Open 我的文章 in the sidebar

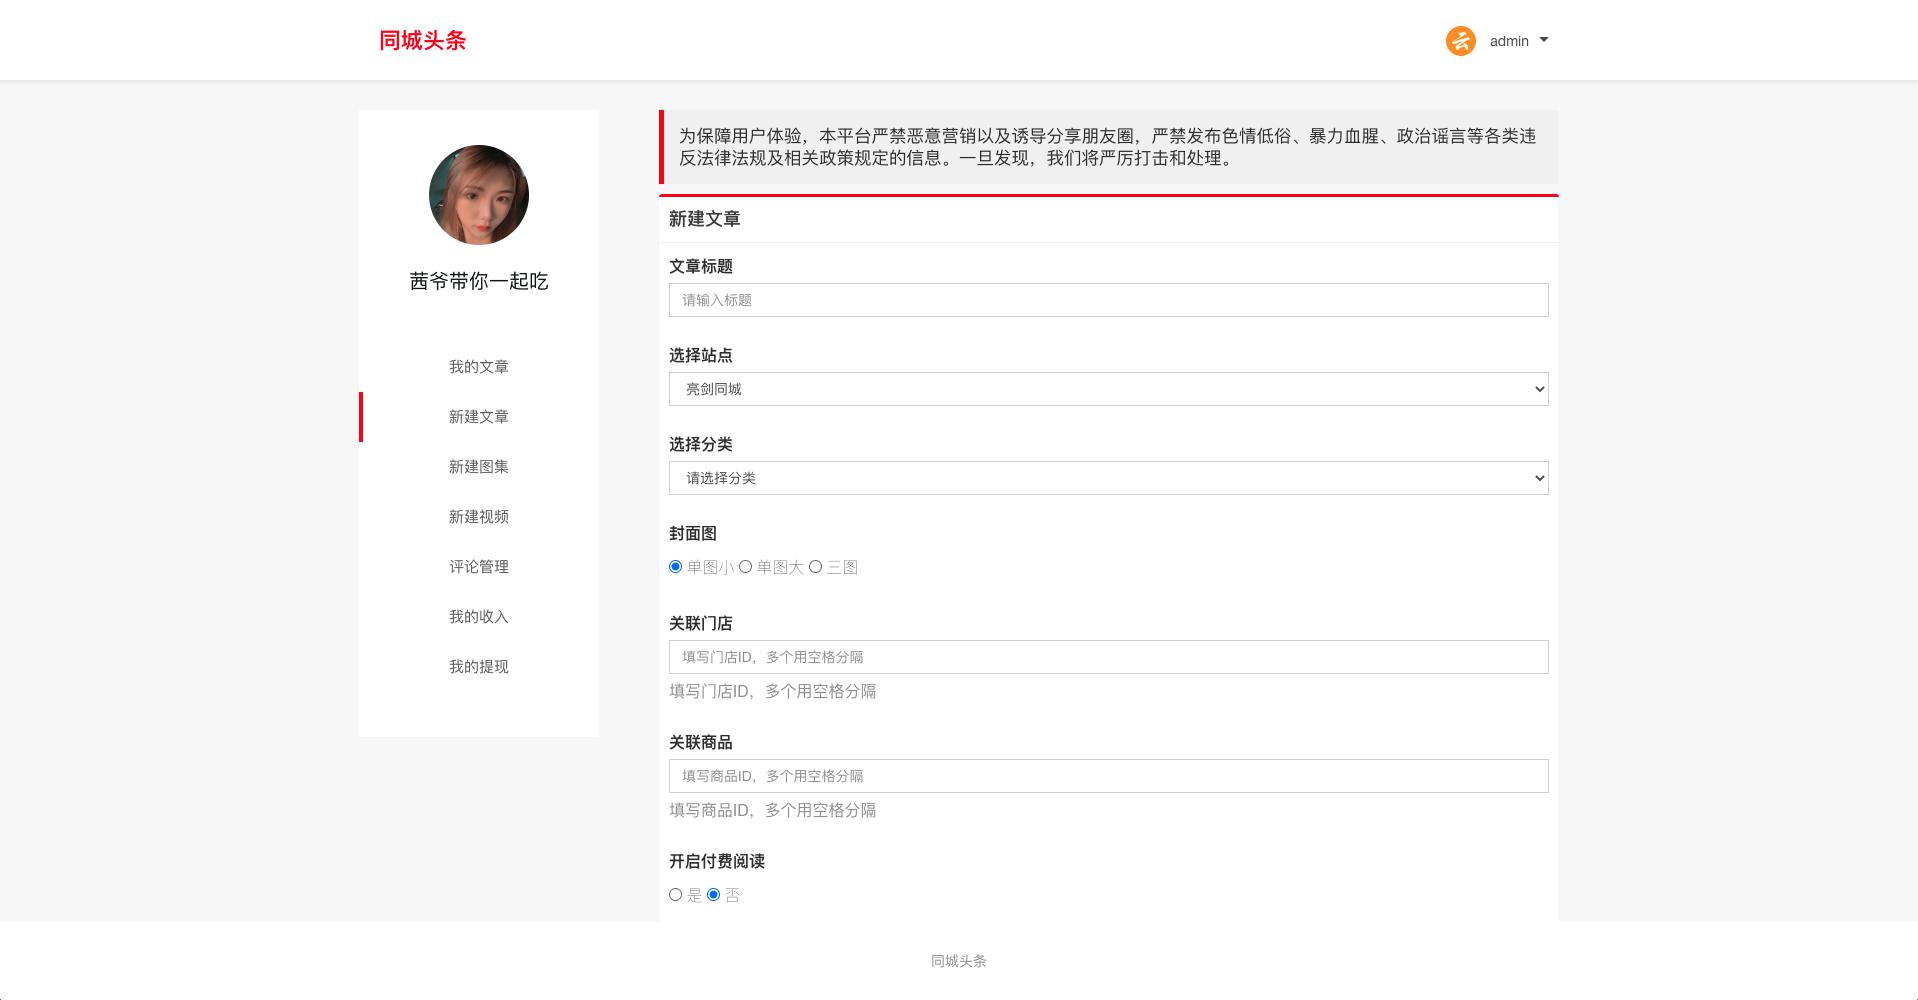[478, 367]
